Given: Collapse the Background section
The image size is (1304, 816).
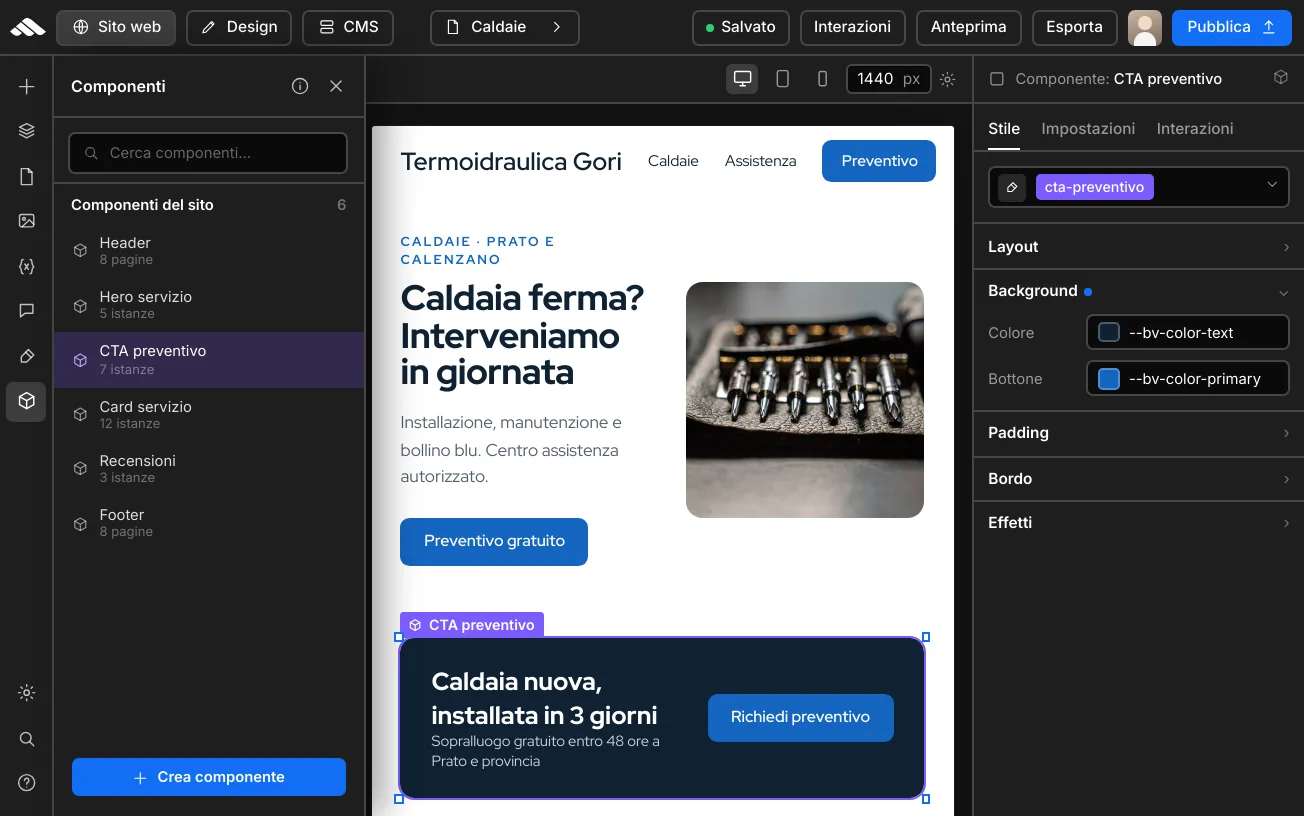Looking at the screenshot, I should pos(1139,291).
